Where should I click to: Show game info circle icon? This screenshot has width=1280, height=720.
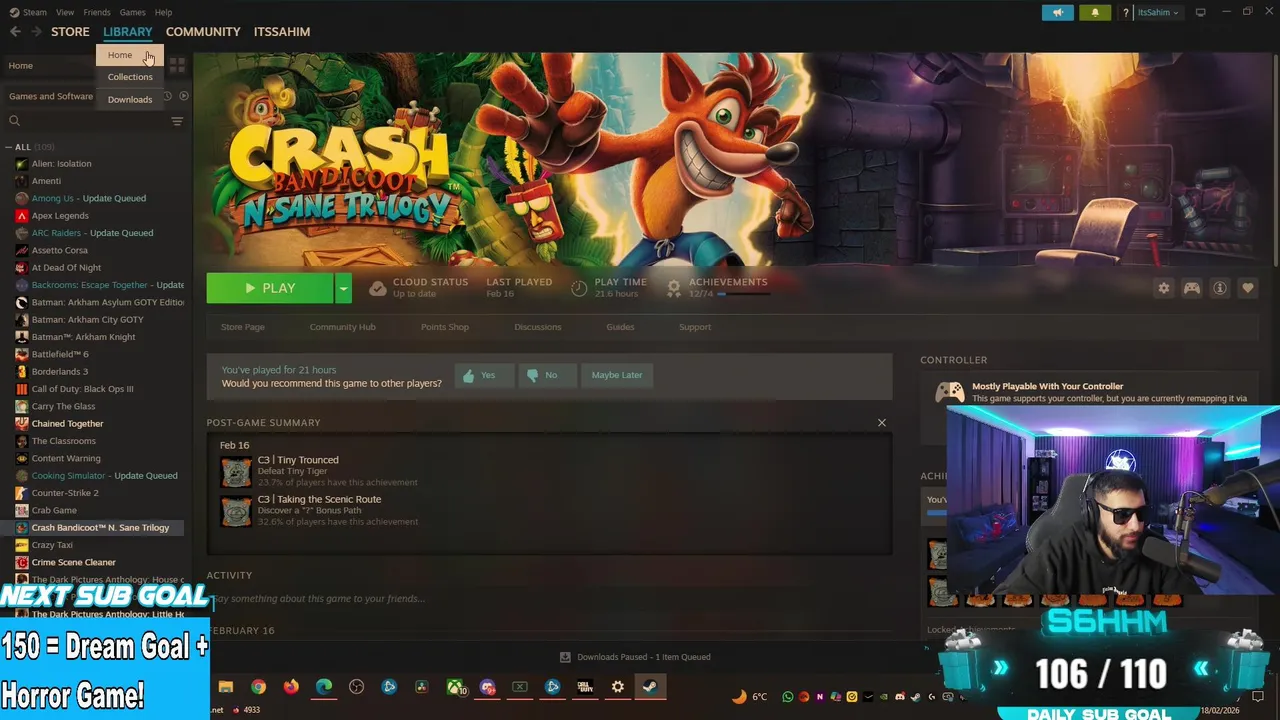[x=1219, y=288]
